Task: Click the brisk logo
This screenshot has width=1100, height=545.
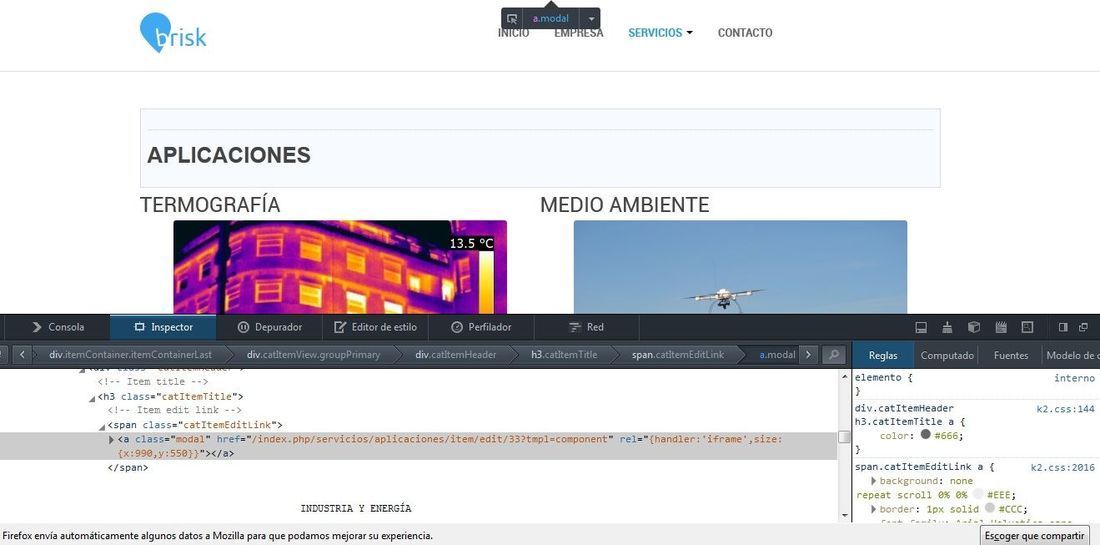Action: [173, 33]
